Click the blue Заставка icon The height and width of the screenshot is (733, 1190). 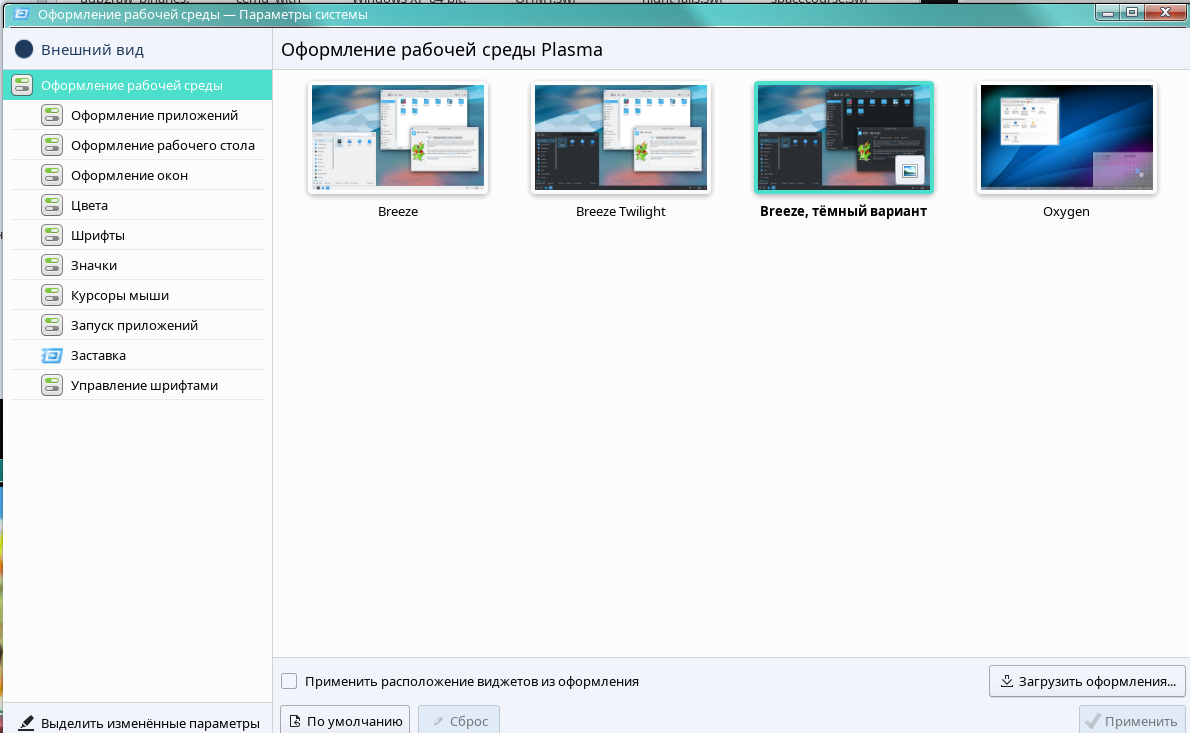point(52,355)
